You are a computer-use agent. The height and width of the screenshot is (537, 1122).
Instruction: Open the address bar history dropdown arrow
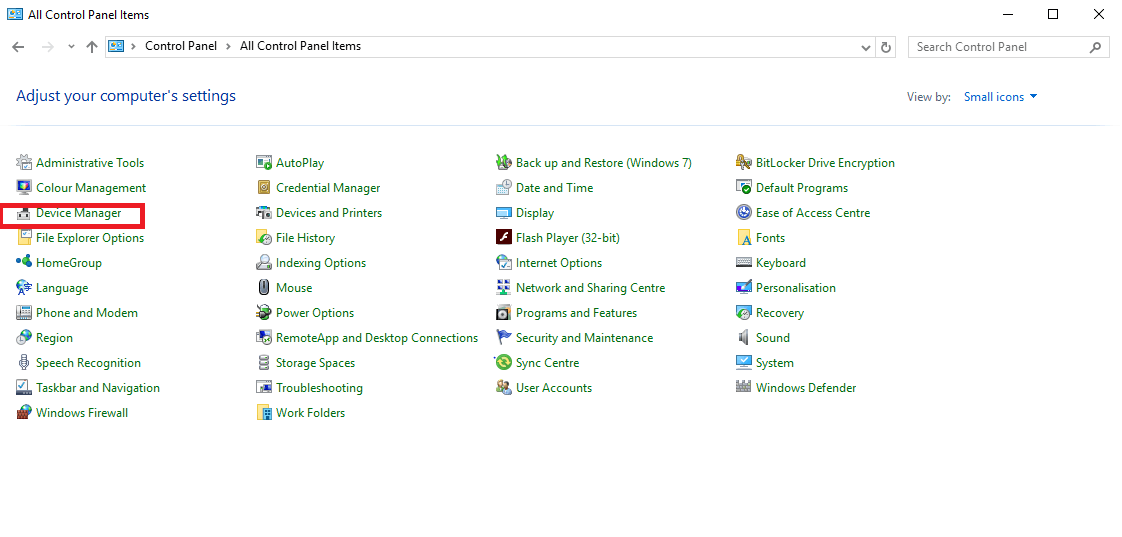tap(866, 47)
